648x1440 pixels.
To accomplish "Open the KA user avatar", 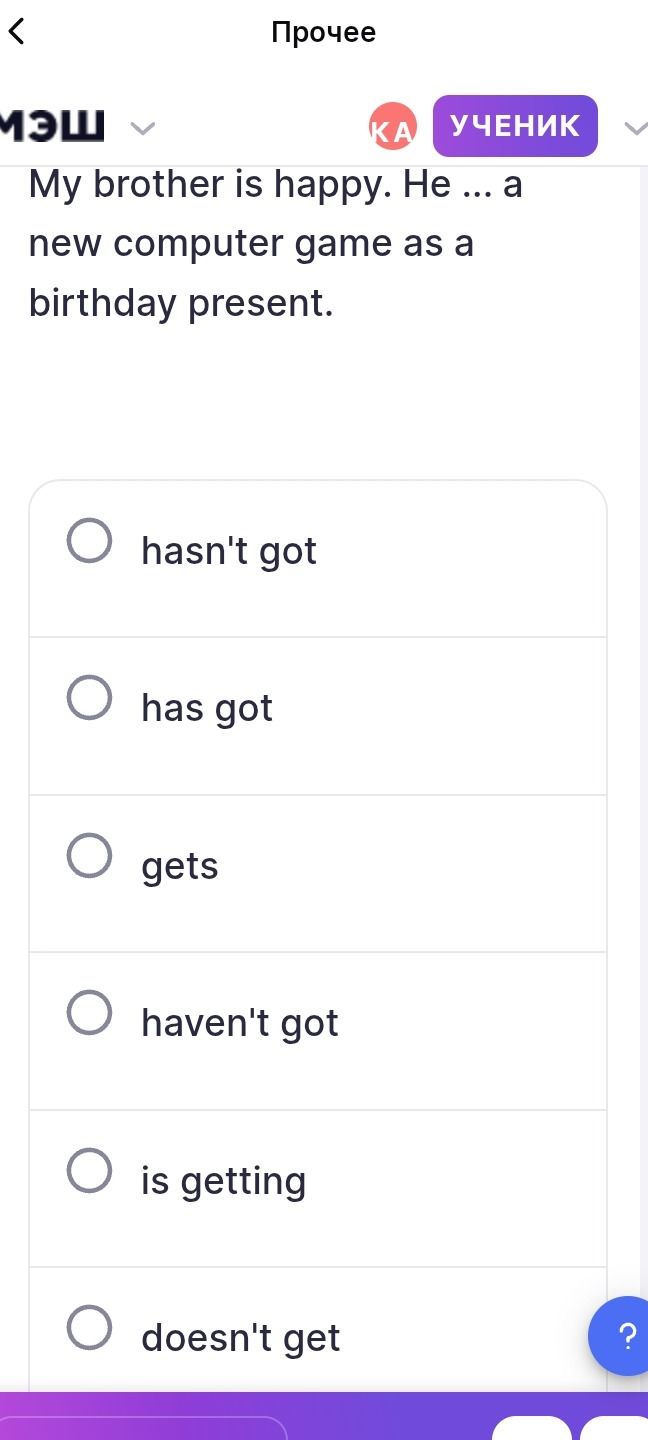I will (392, 127).
